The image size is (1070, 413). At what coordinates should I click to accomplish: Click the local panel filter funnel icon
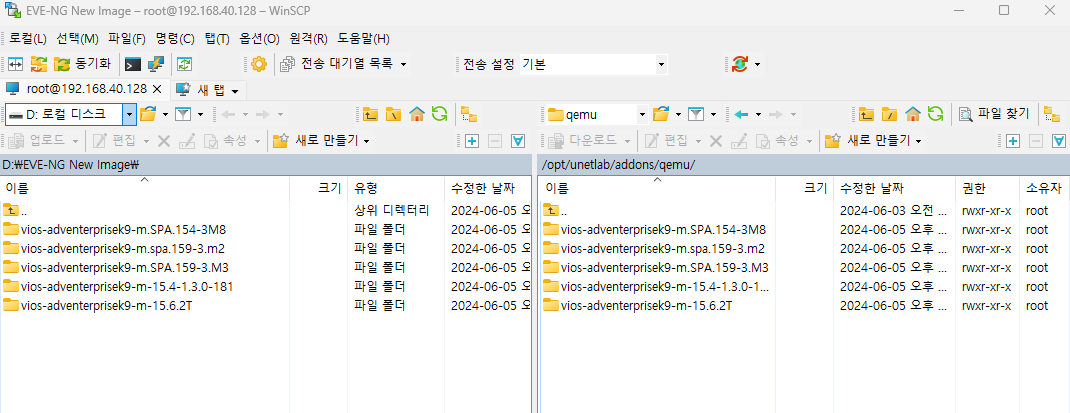click(x=184, y=114)
